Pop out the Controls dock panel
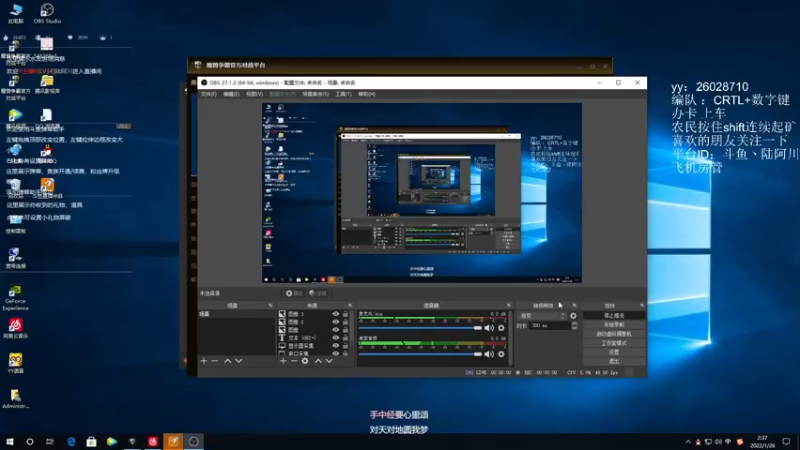 click(641, 305)
